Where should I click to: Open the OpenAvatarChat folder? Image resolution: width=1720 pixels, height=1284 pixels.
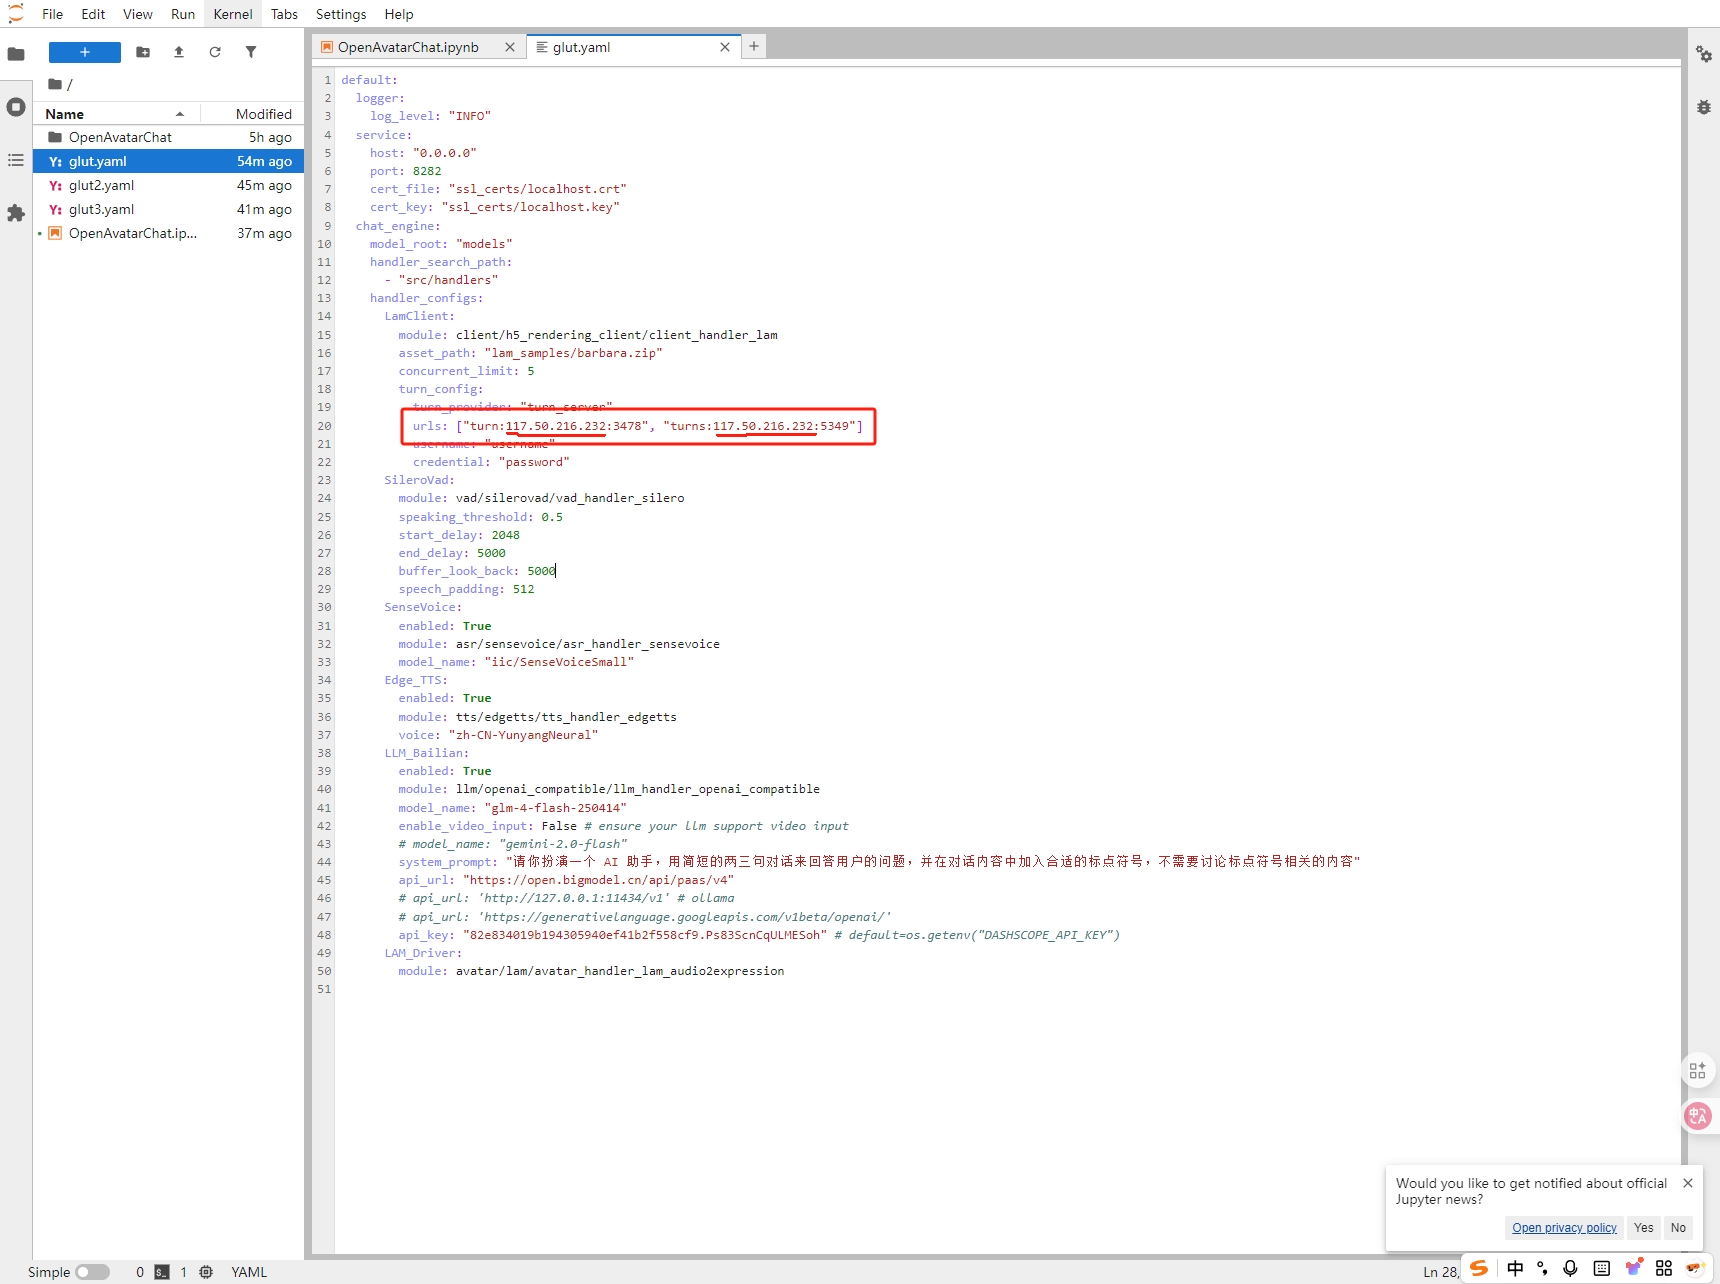click(168, 137)
